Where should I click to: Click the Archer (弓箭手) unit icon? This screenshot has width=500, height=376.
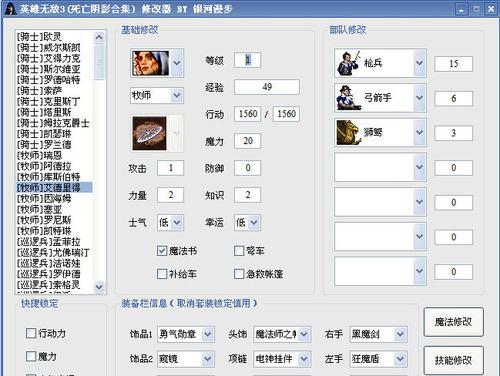coord(349,98)
